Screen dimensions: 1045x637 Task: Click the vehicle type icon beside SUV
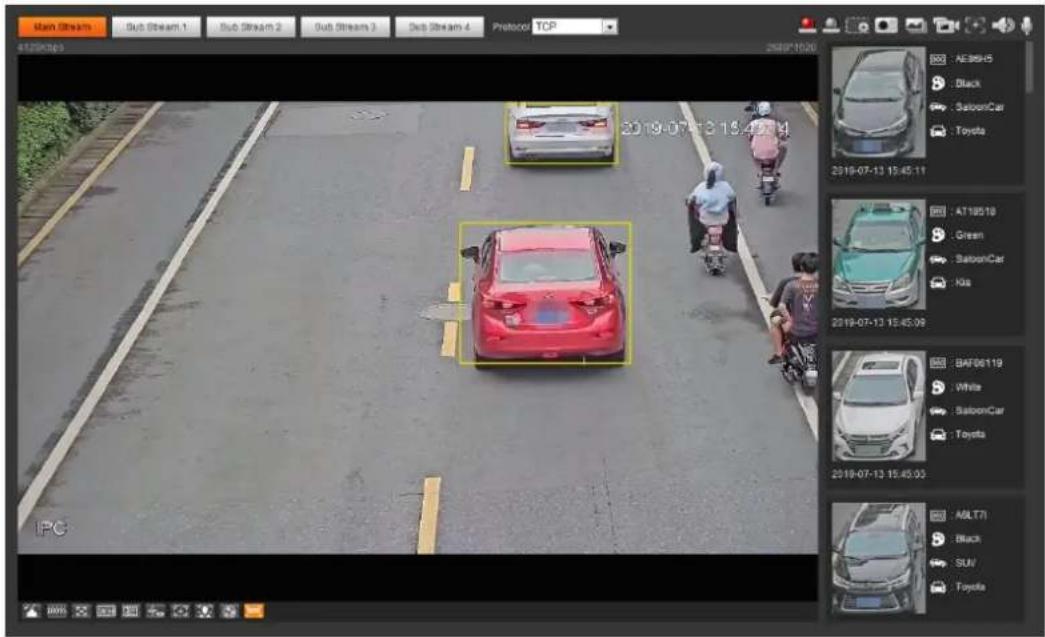point(938,563)
